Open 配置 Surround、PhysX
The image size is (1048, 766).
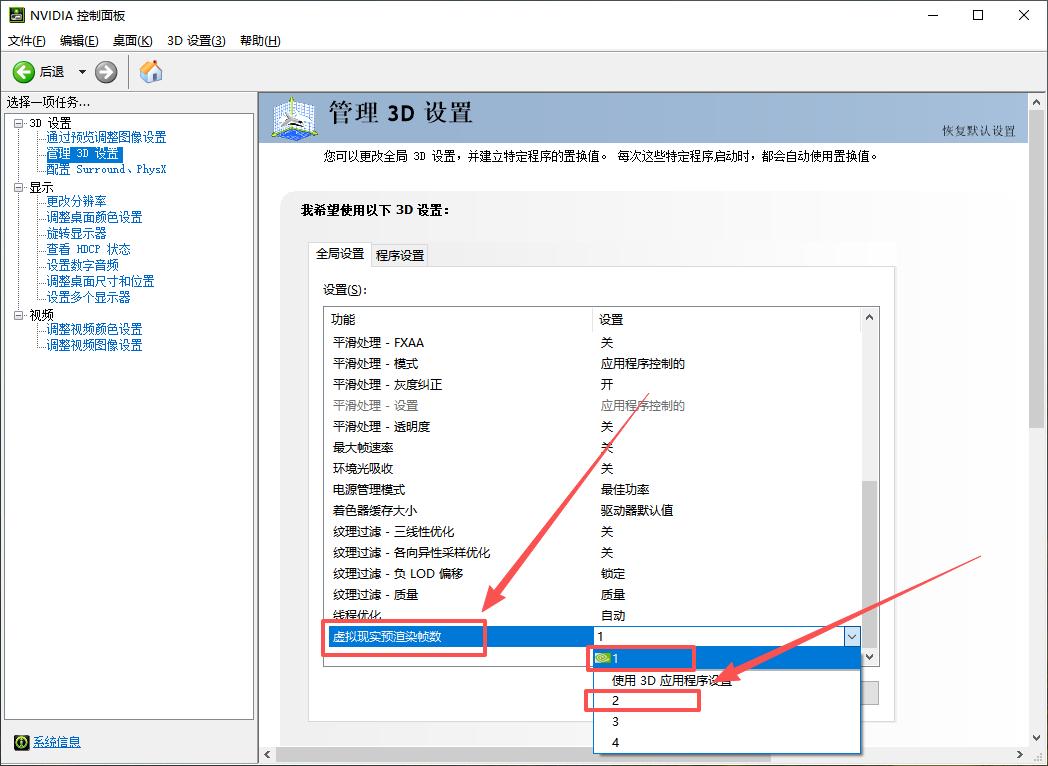click(x=106, y=169)
